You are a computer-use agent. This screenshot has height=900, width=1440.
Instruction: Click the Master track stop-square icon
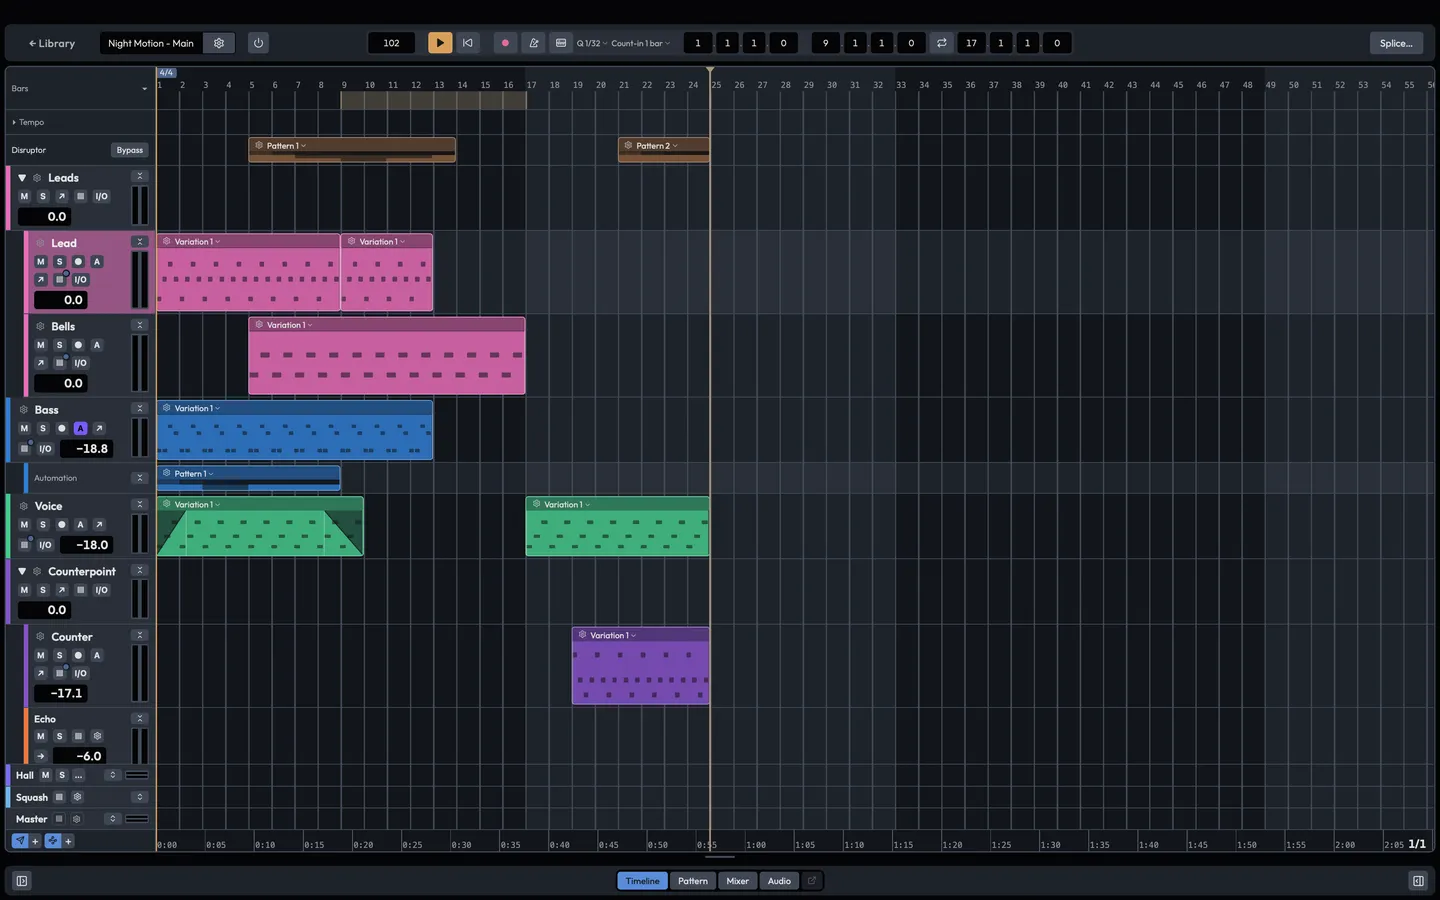click(59, 819)
